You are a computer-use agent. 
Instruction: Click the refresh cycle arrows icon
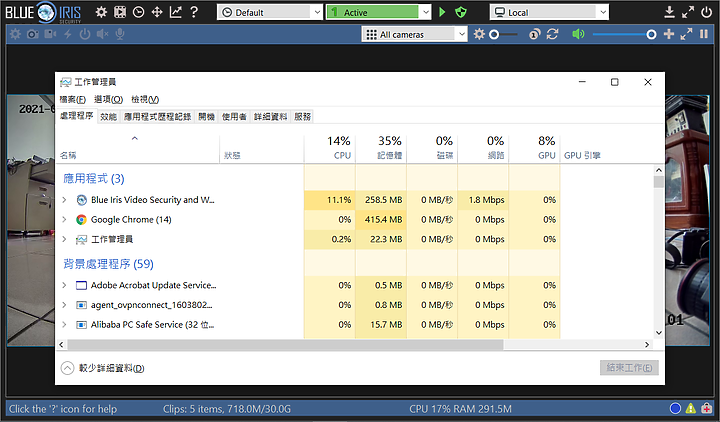tap(552, 34)
